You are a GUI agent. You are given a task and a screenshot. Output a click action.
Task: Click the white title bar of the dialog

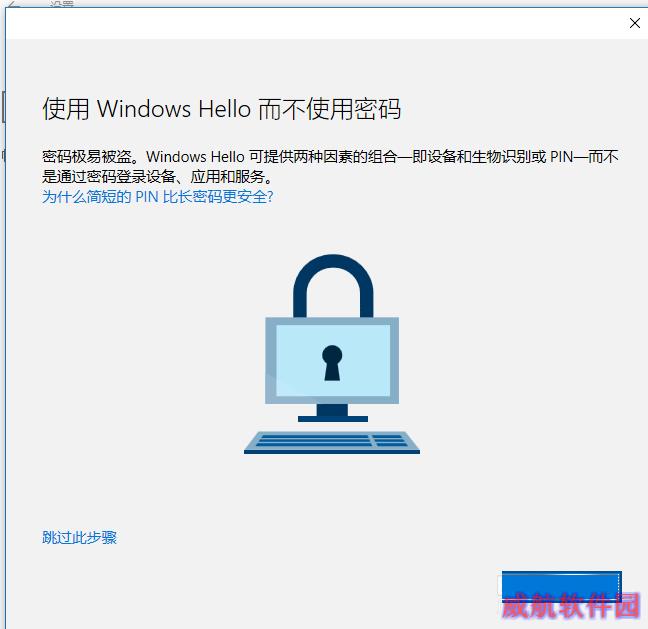(x=314, y=23)
